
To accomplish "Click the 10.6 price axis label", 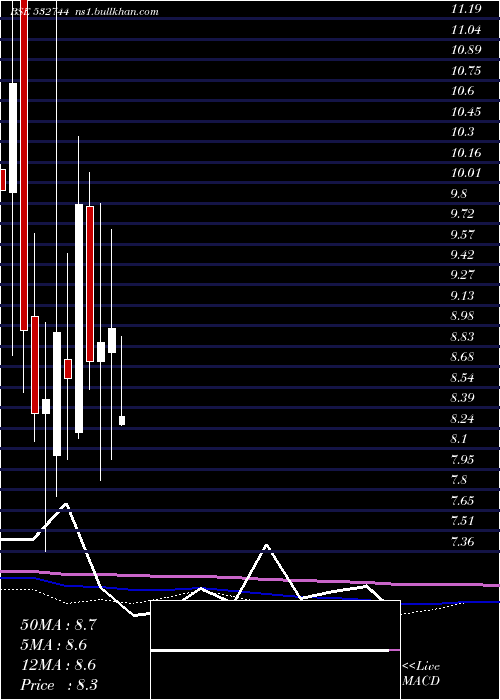I will (x=462, y=91).
